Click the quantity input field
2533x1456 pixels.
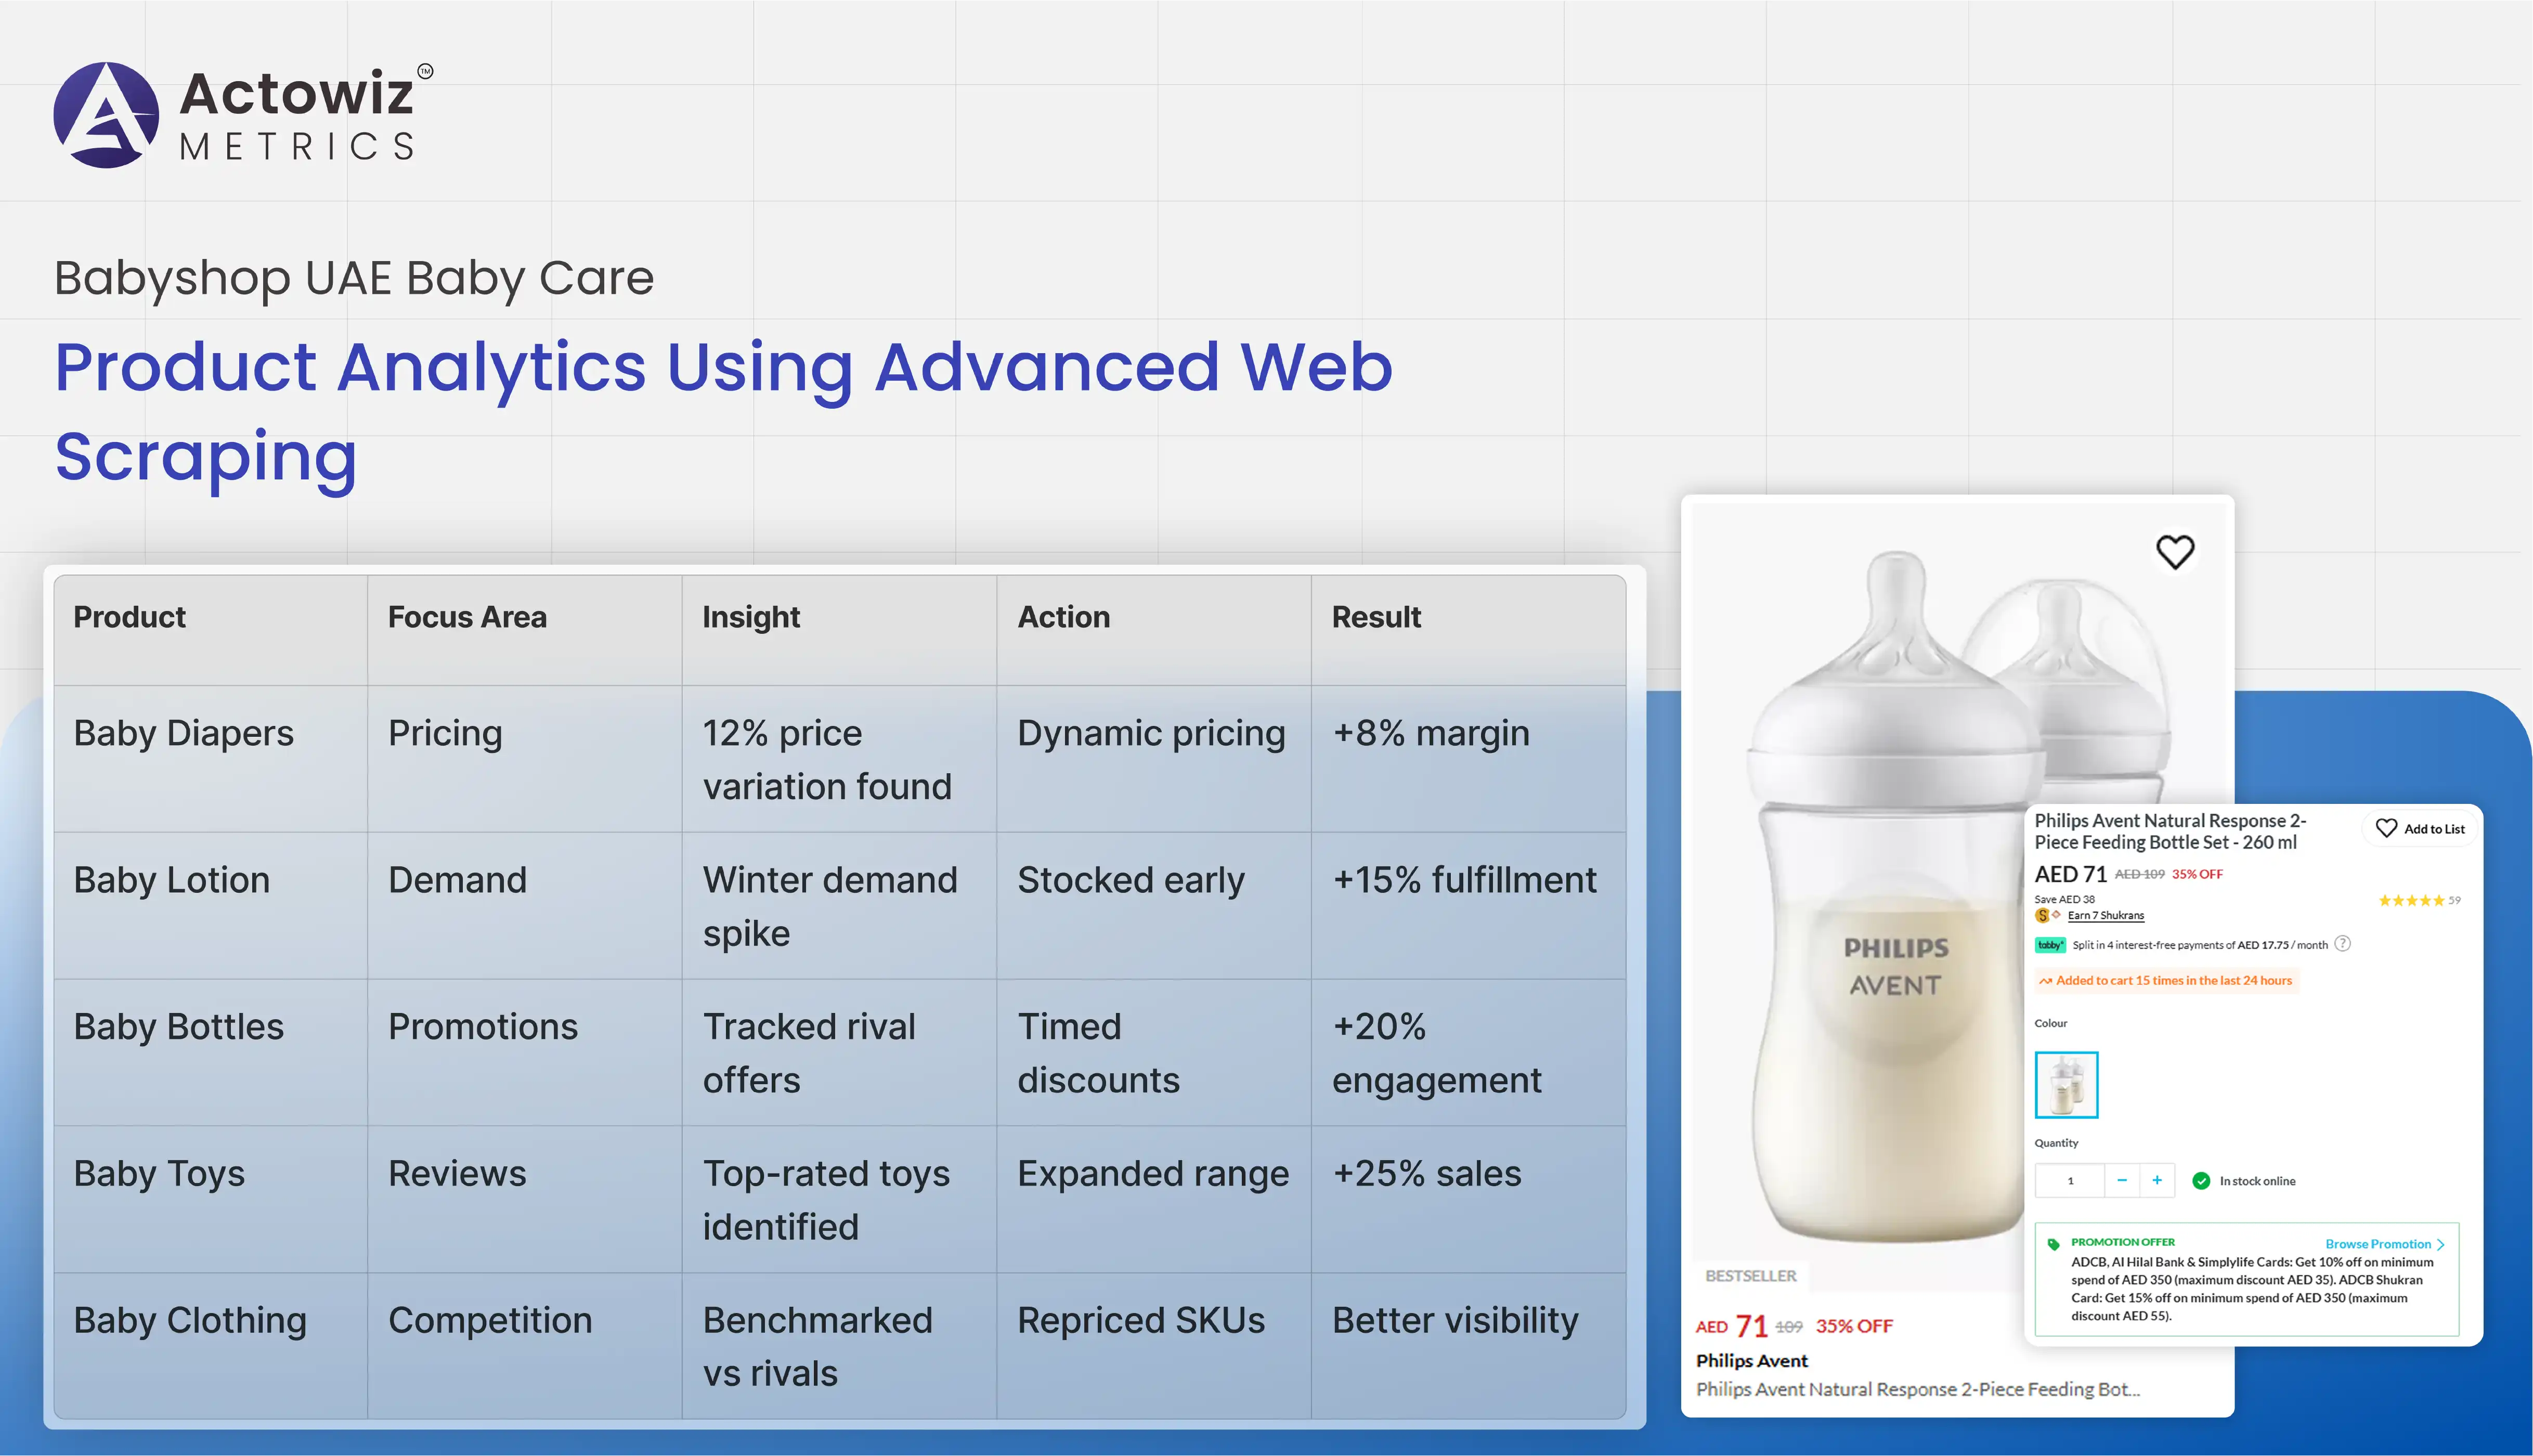pyautogui.click(x=2070, y=1180)
